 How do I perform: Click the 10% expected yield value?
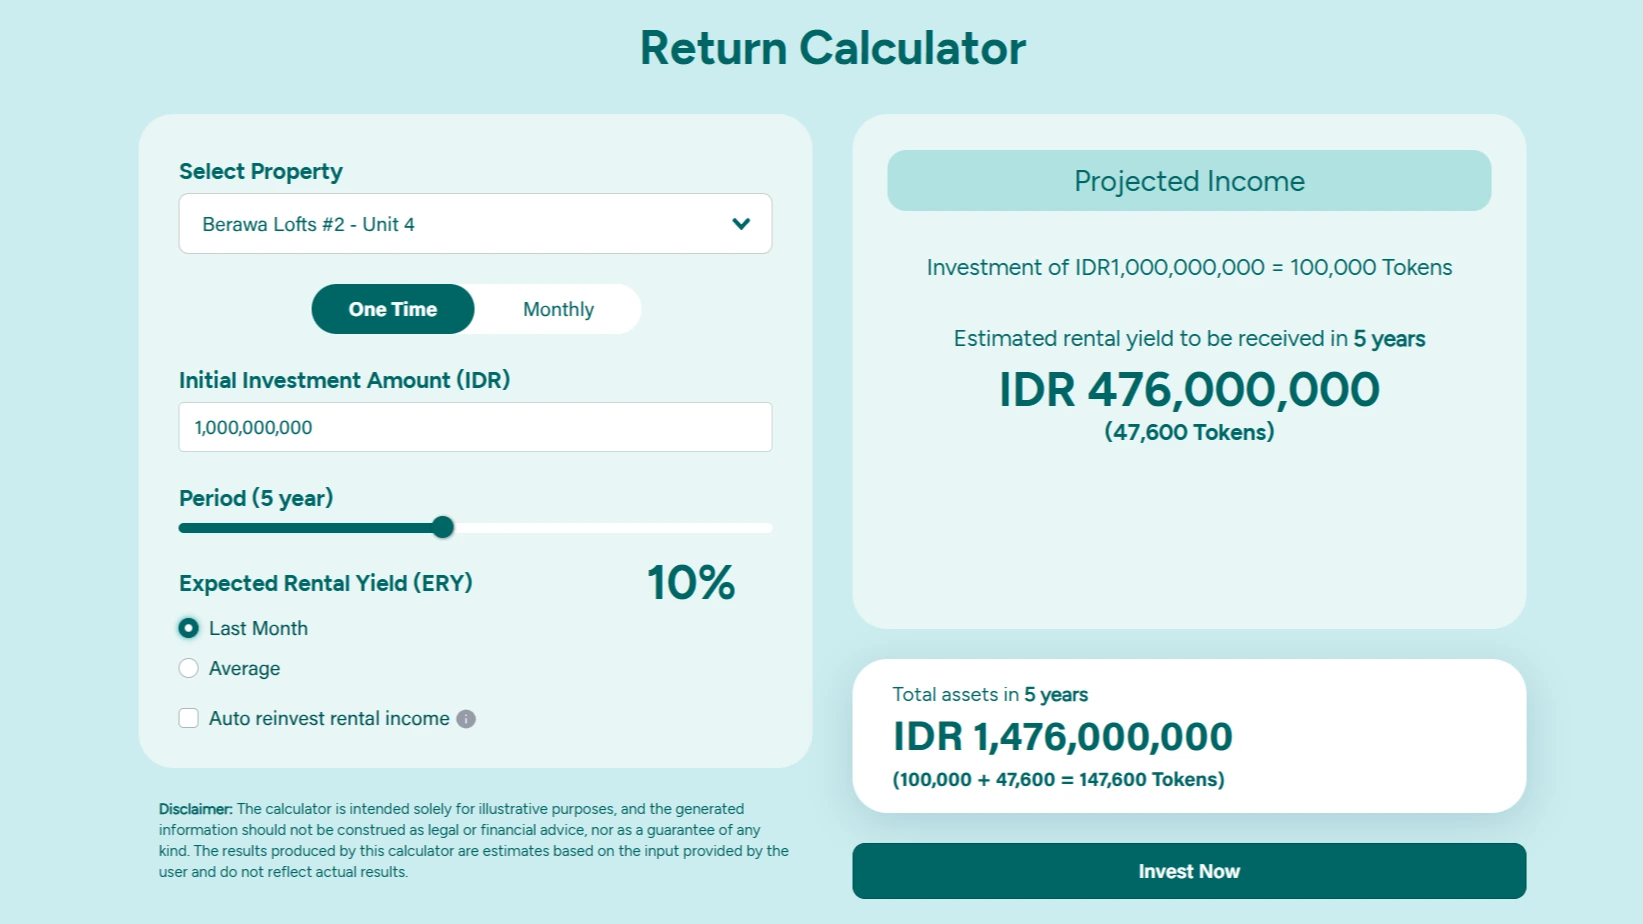(691, 582)
